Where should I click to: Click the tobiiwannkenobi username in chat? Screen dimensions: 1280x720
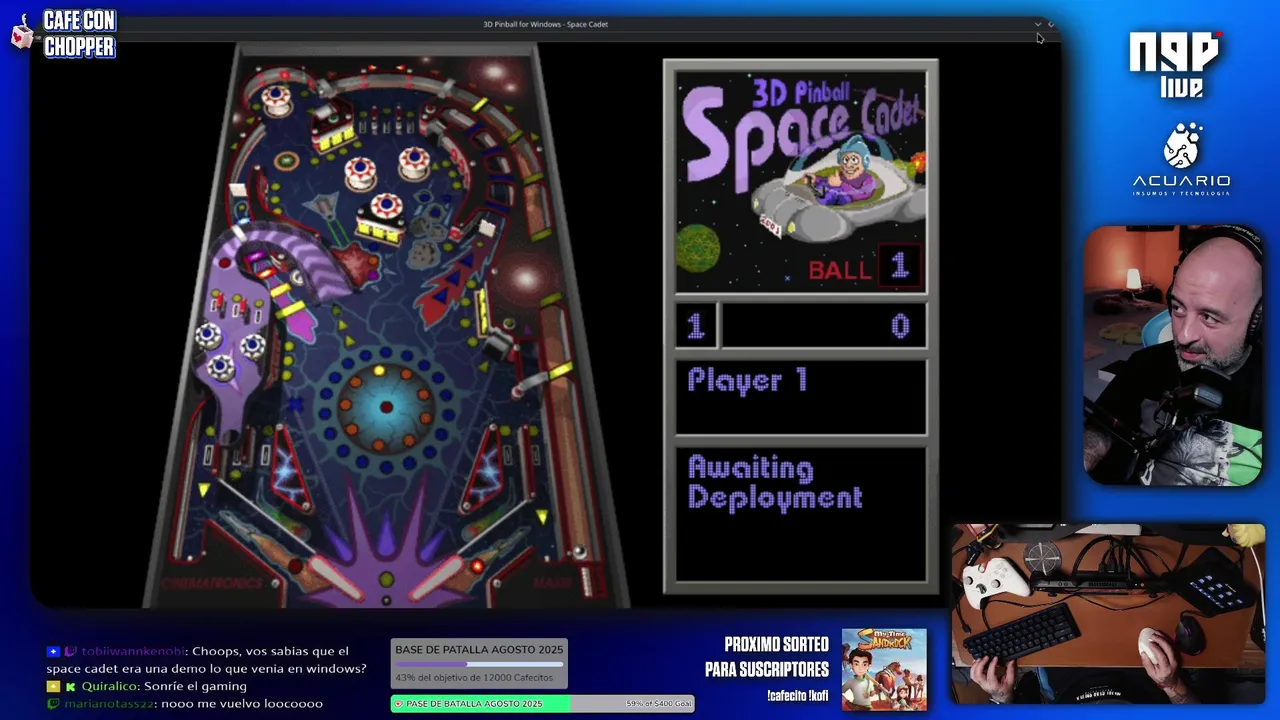point(134,651)
